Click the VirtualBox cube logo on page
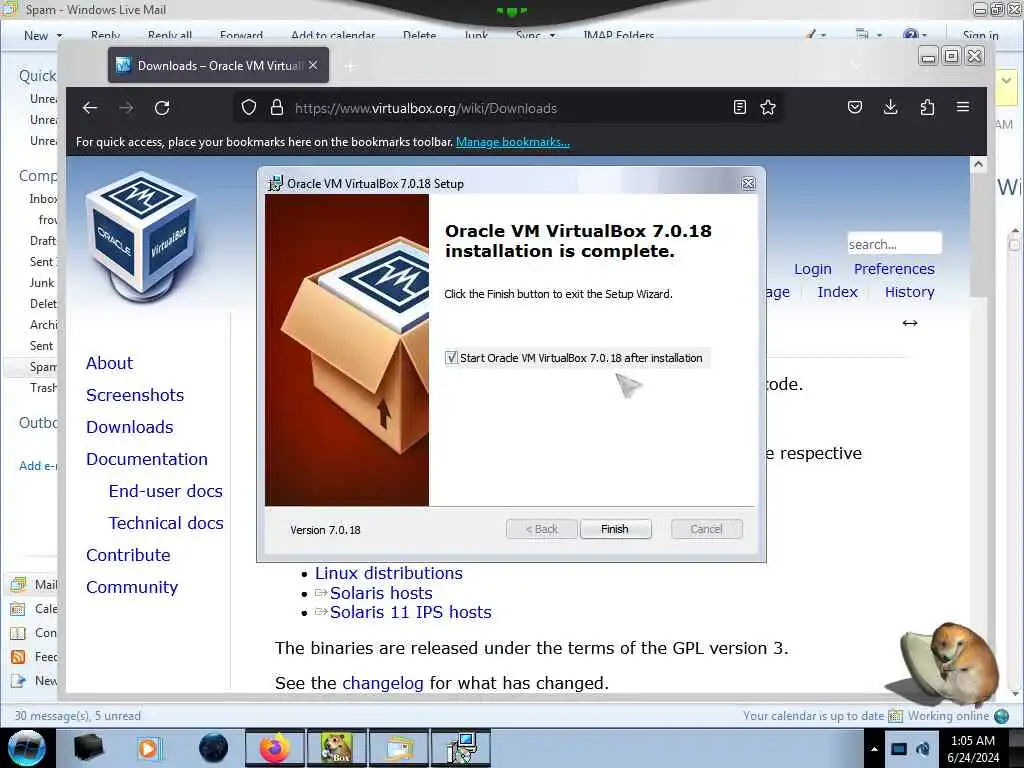Screen dimensions: 1024x768 [x=141, y=235]
